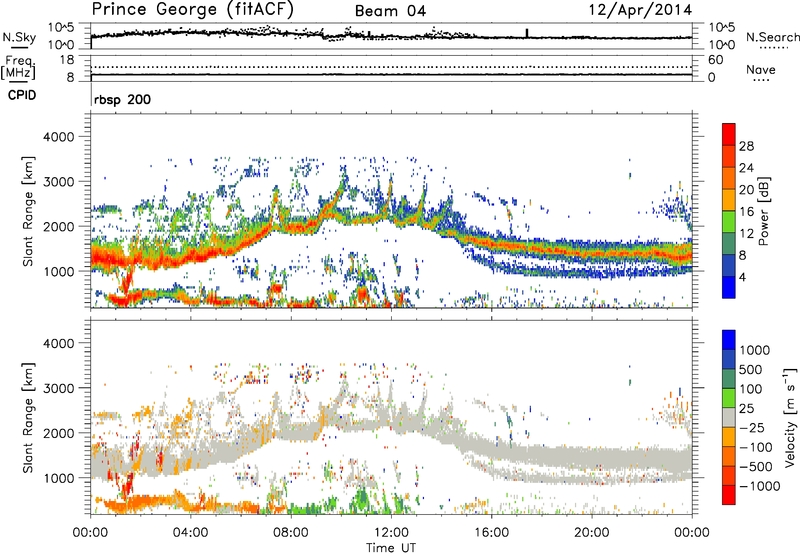800x554 pixels.
Task: Click the 'Power [dB]' colorbar label
Action: 763,211
